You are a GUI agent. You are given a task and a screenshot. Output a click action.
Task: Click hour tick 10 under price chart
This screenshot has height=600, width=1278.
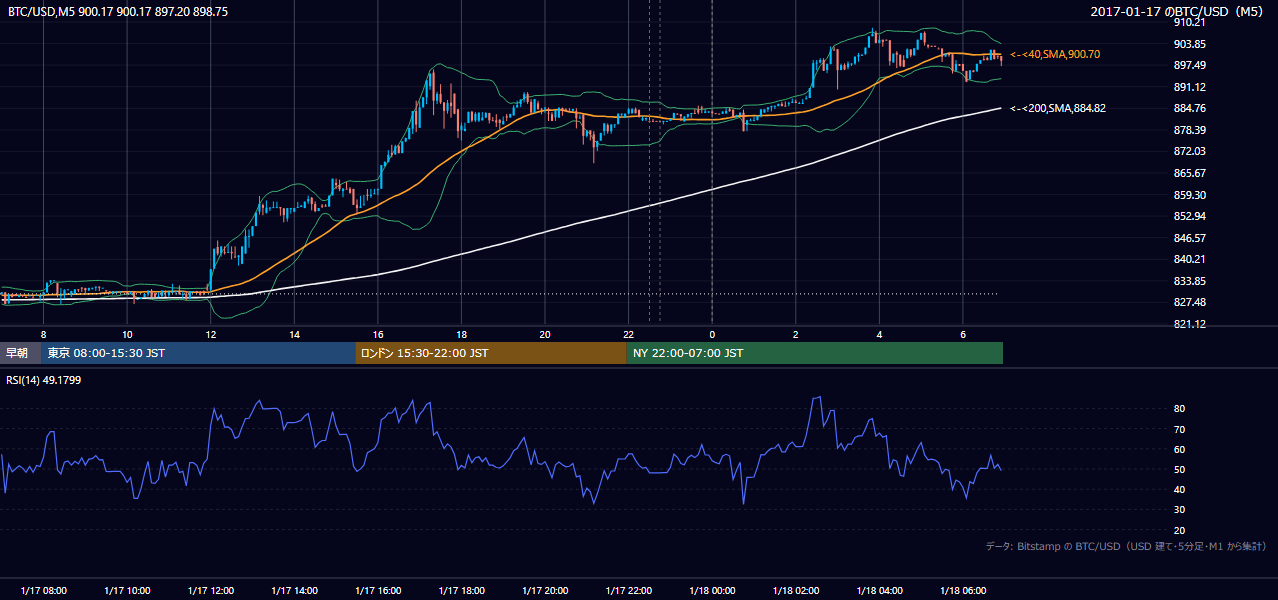pyautogui.click(x=127, y=334)
